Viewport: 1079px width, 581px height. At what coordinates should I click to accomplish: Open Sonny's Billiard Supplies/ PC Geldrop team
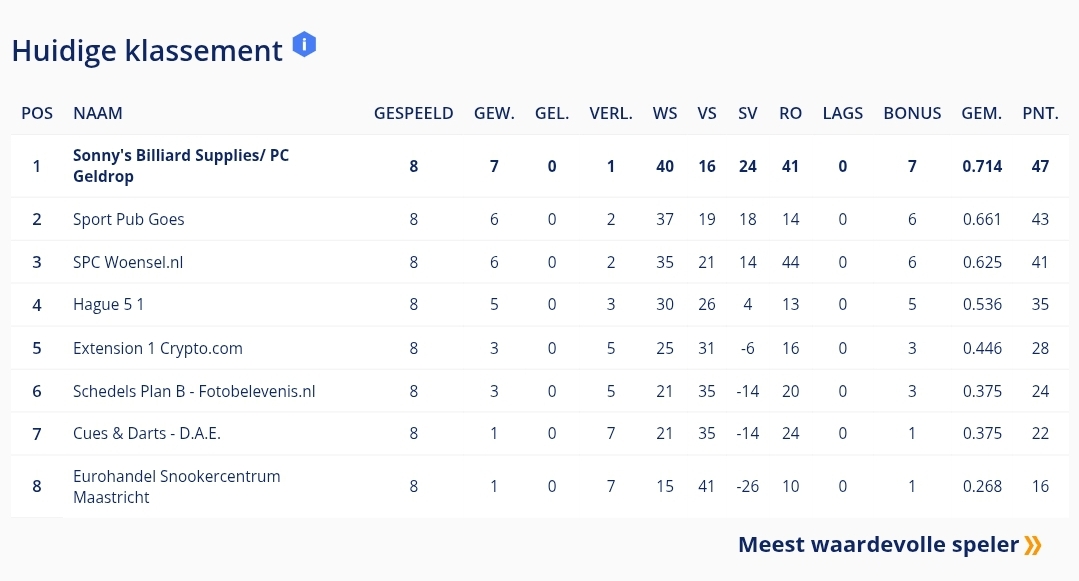180,166
